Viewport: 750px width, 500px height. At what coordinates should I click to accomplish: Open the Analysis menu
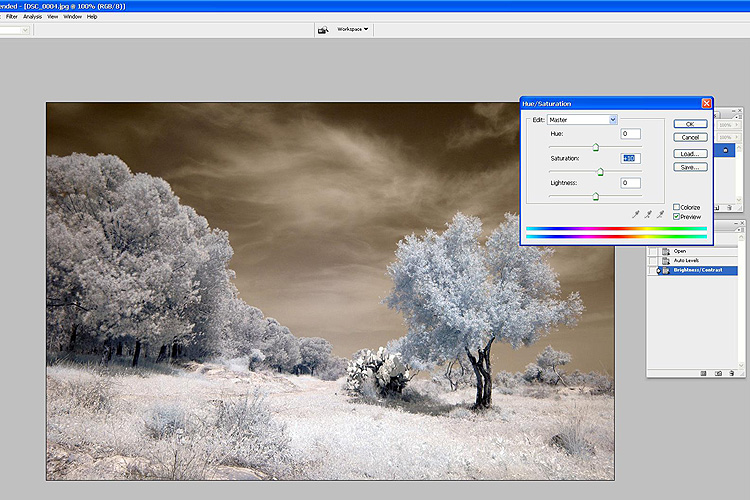point(33,17)
